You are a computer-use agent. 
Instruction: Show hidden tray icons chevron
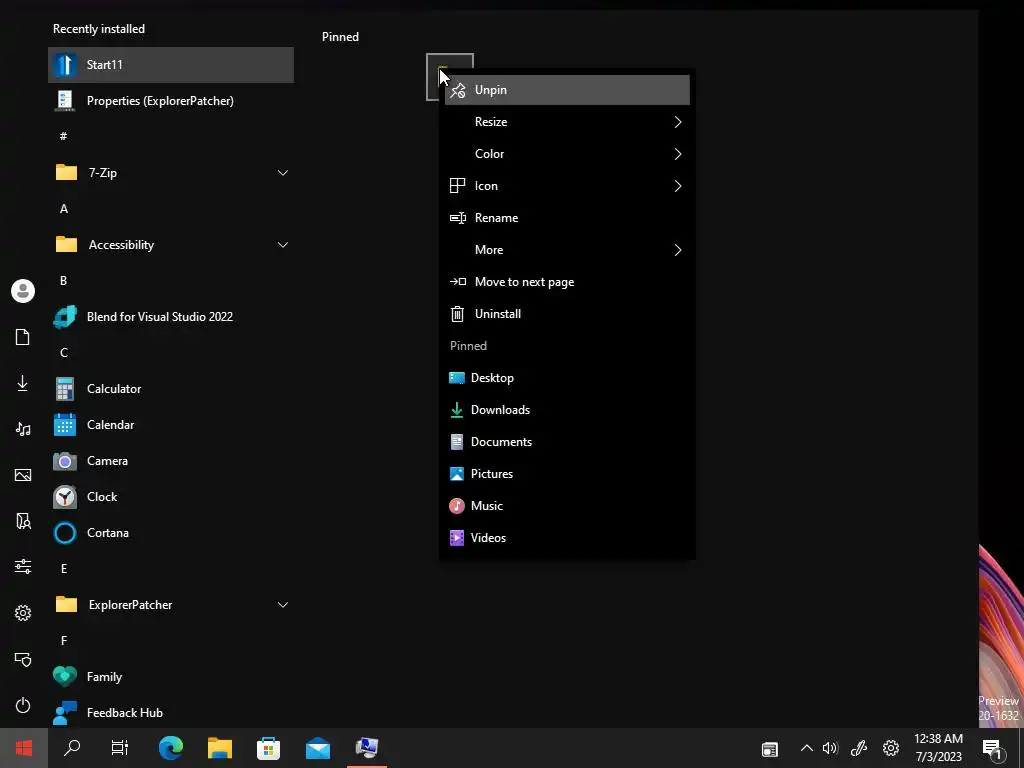pos(807,748)
